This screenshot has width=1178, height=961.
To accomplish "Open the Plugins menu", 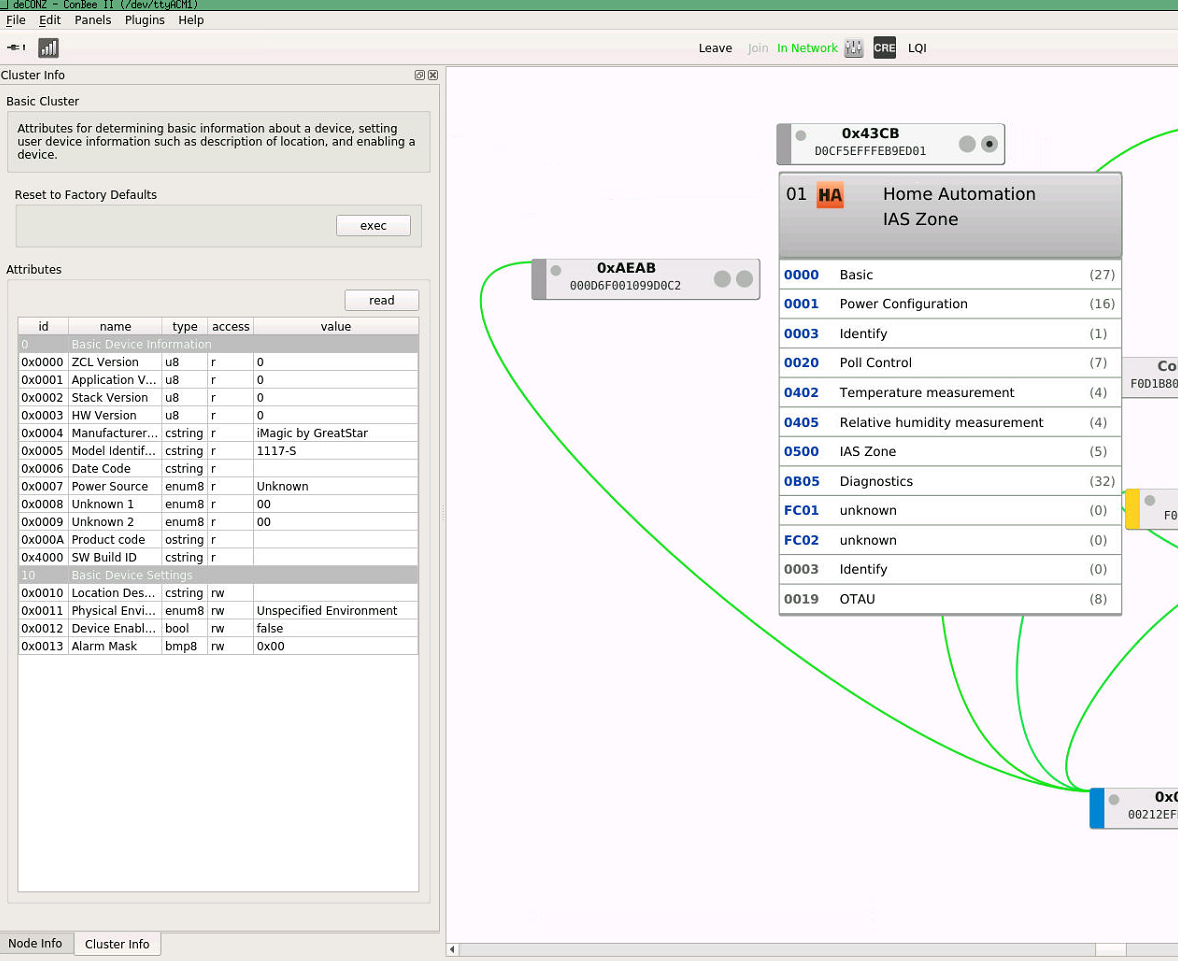I will tap(144, 20).
